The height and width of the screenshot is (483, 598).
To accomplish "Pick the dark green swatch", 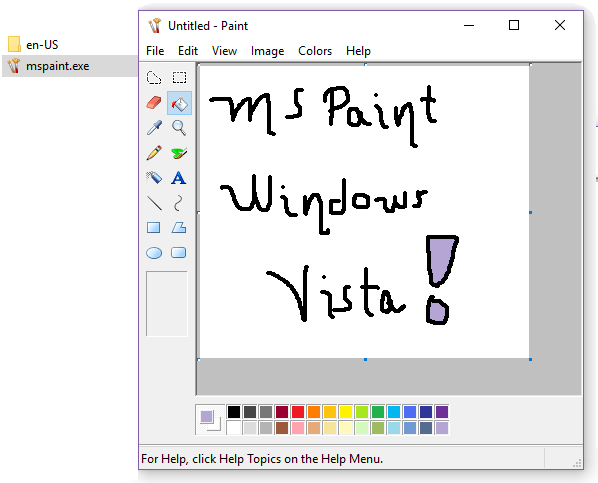I will pyautogui.click(x=378, y=412).
